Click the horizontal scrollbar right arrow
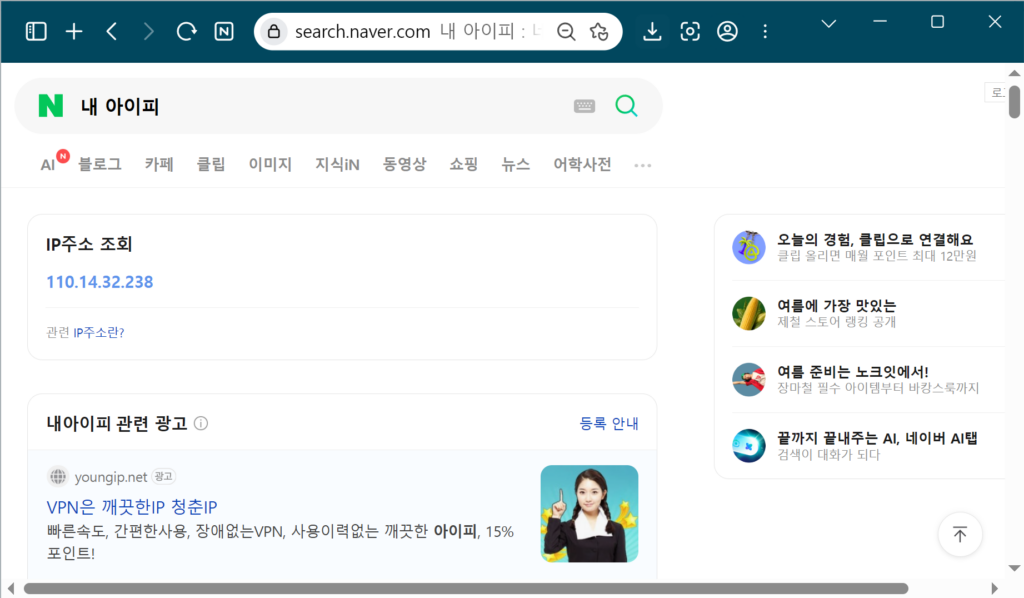The height and width of the screenshot is (598, 1024). tap(995, 588)
